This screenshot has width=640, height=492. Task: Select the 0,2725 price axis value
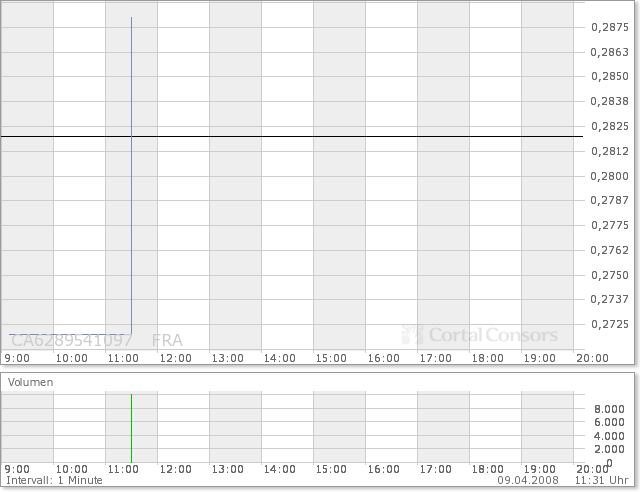(x=610, y=324)
